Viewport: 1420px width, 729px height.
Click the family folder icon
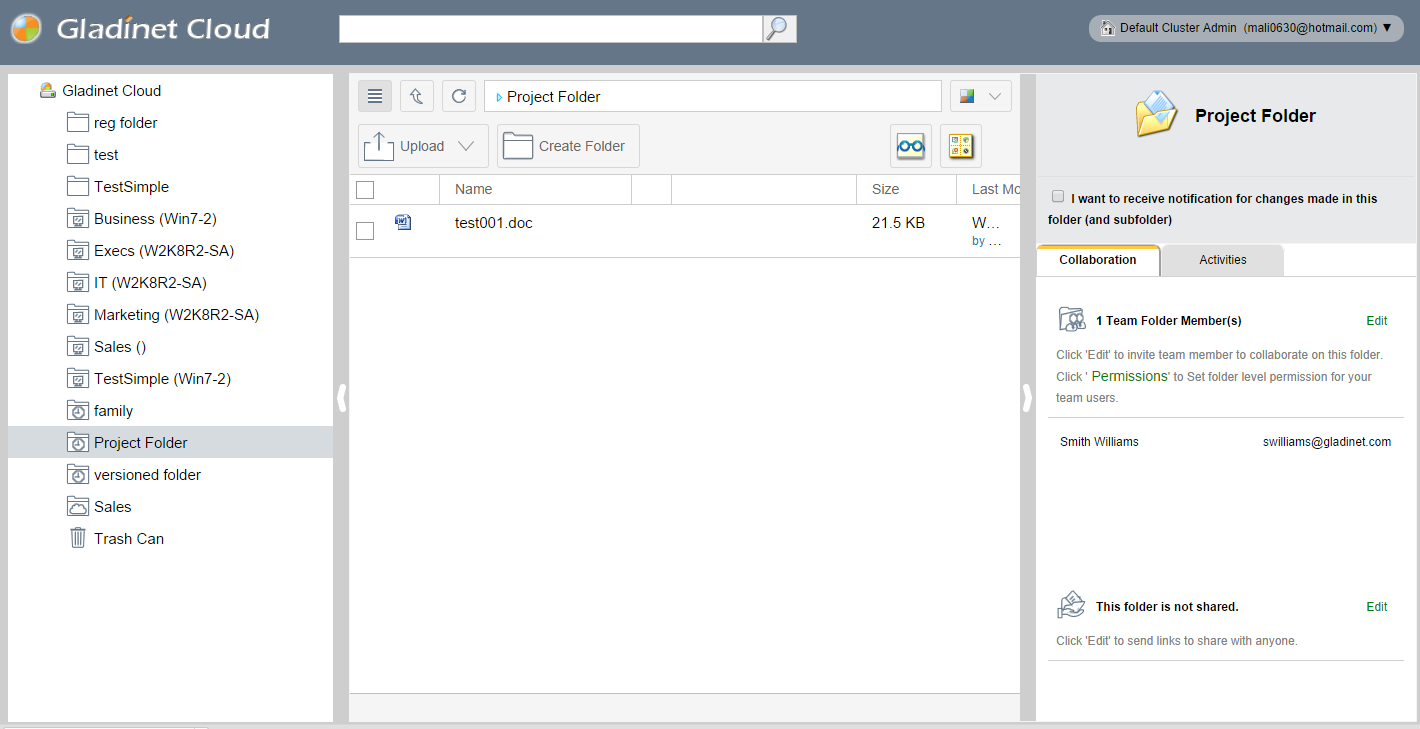78,410
